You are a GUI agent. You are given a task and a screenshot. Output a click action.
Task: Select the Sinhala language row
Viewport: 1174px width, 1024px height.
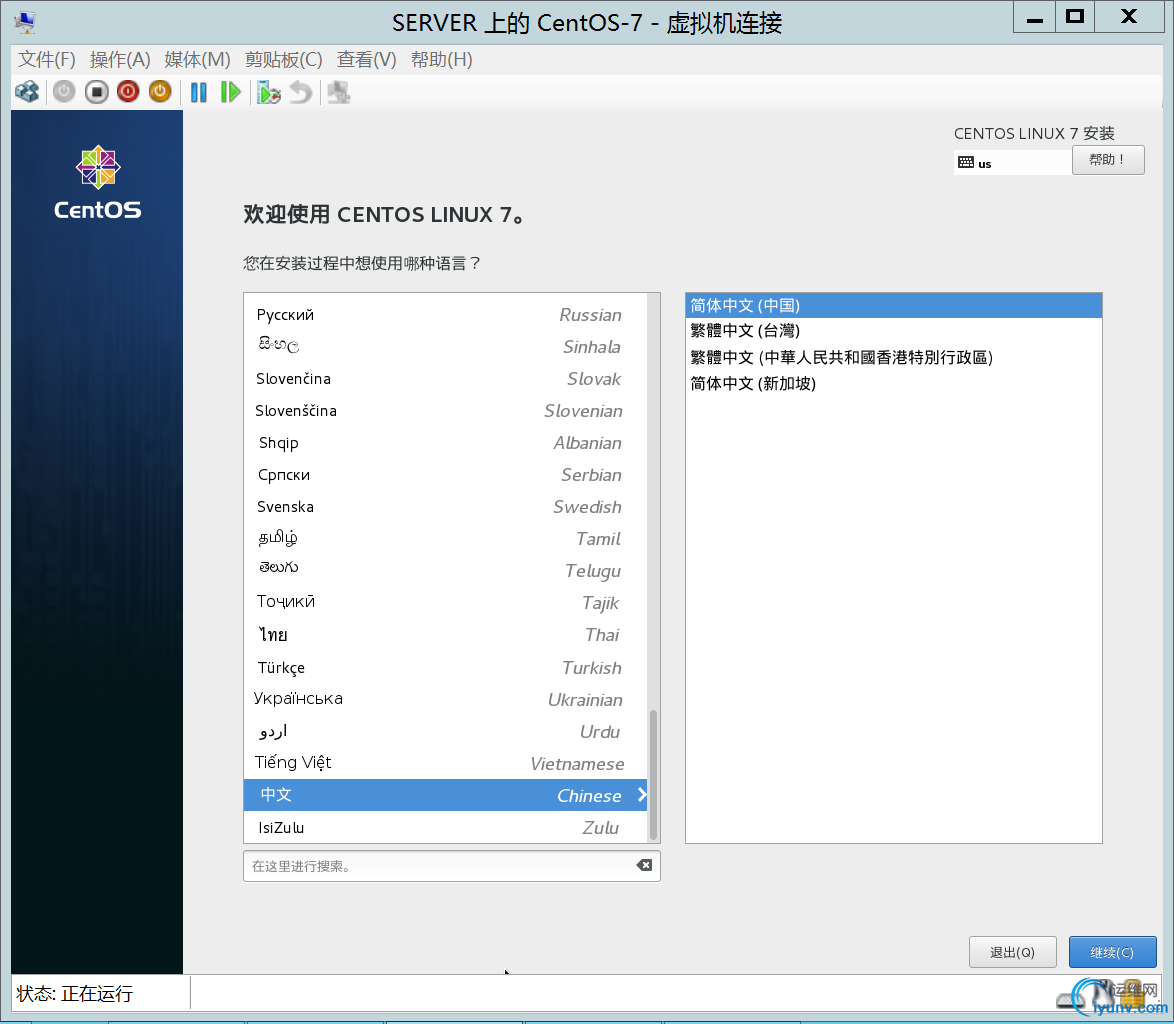click(445, 347)
